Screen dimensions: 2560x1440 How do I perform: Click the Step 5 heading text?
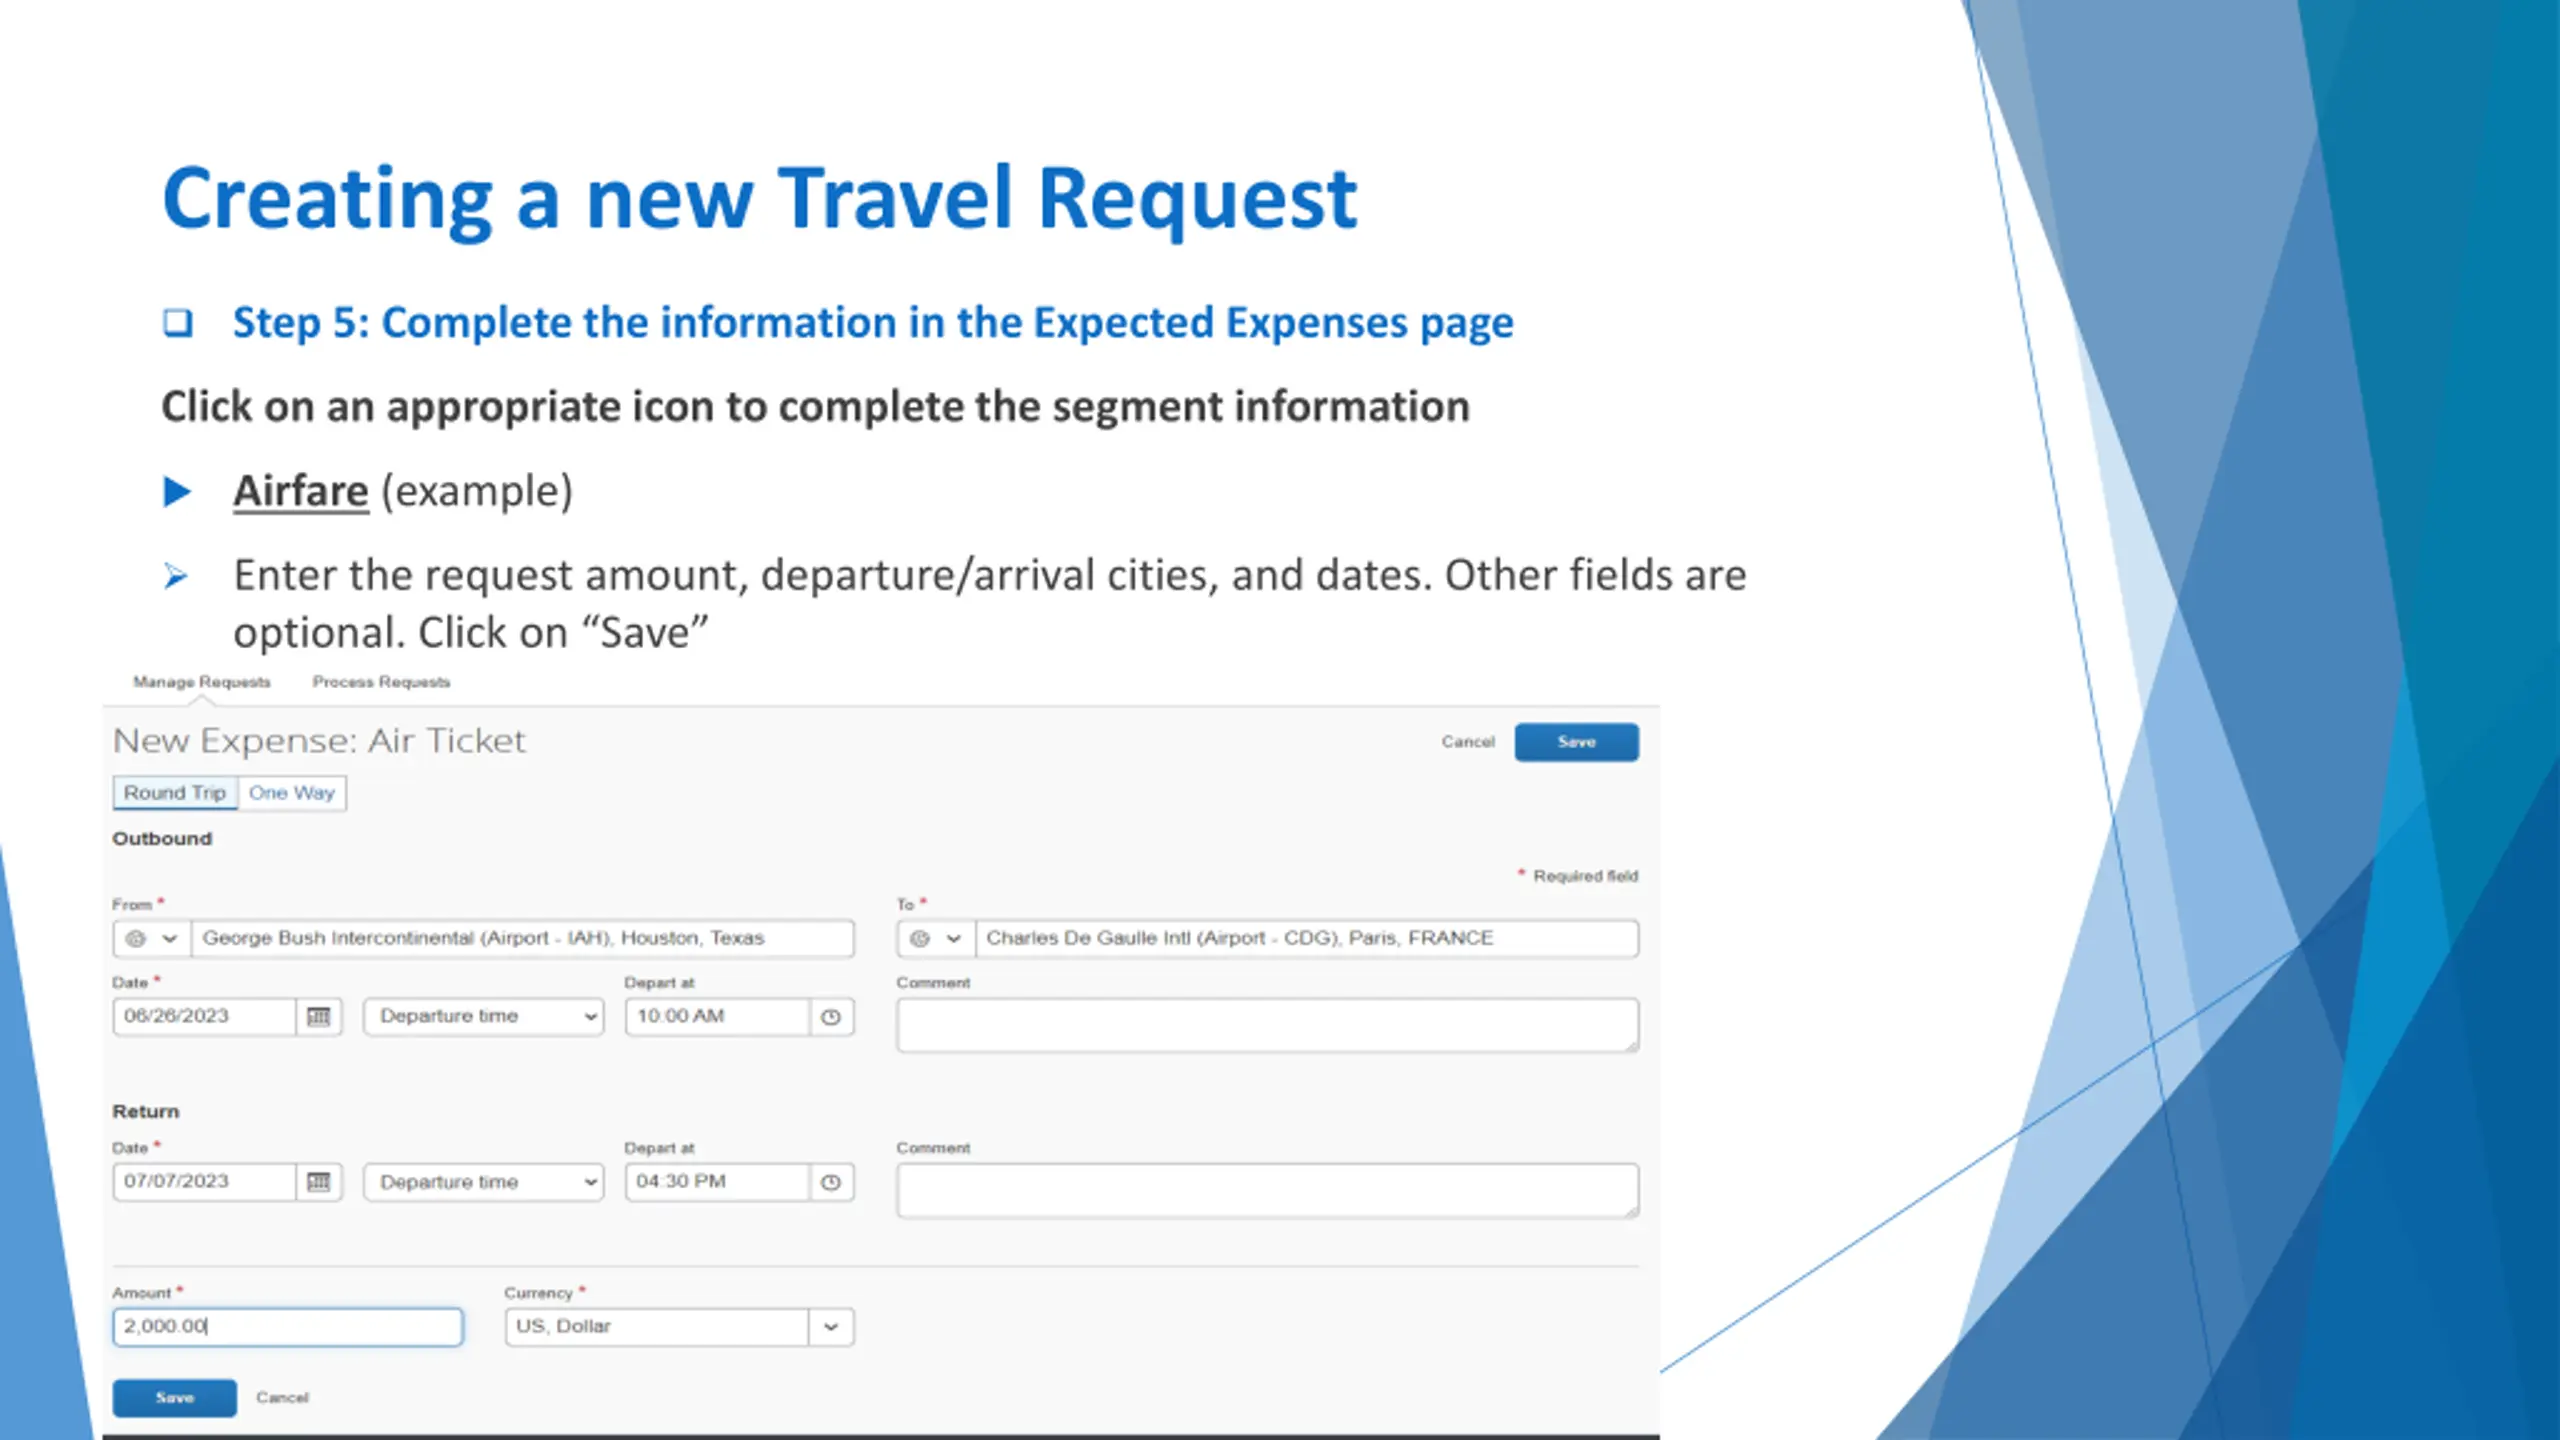pos(873,323)
